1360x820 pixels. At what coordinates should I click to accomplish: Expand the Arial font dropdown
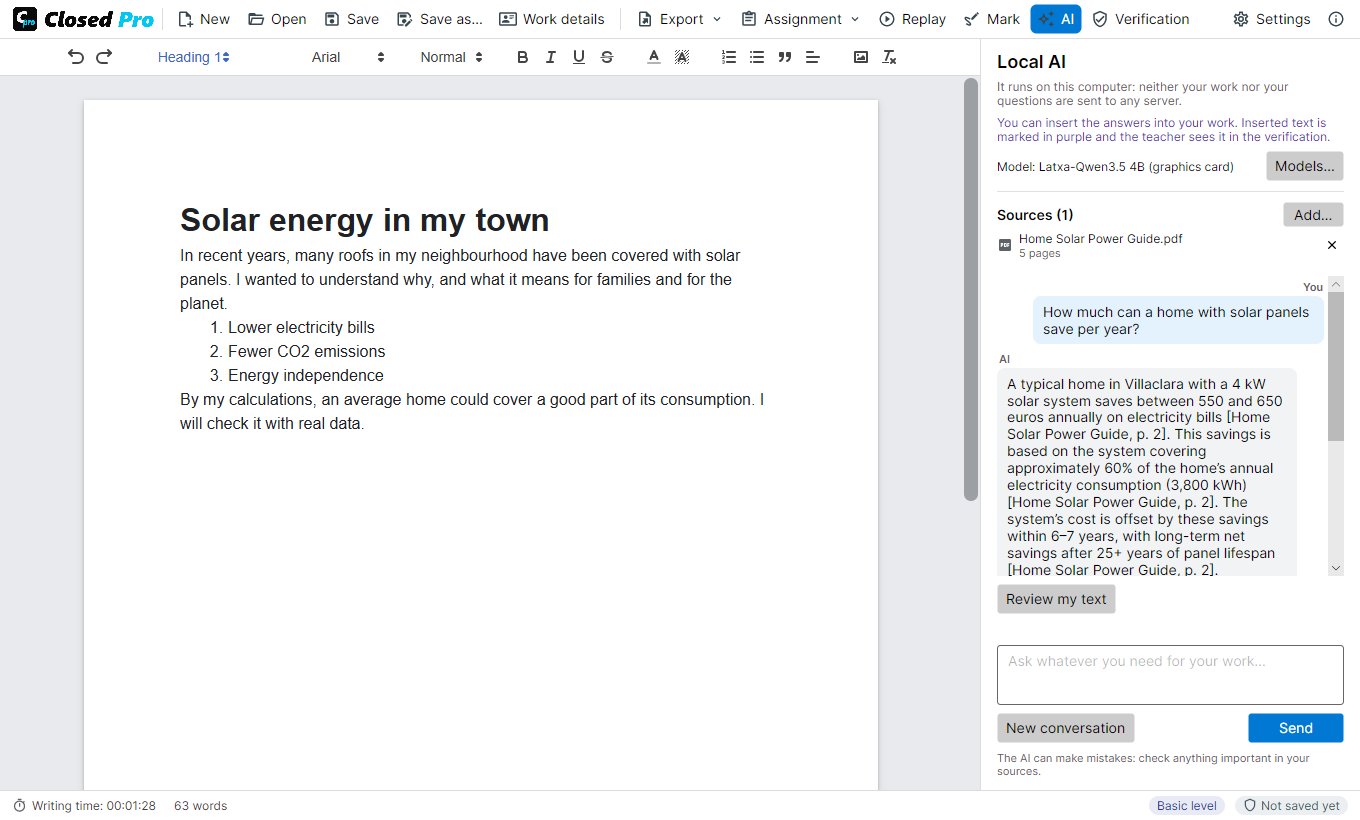point(348,57)
